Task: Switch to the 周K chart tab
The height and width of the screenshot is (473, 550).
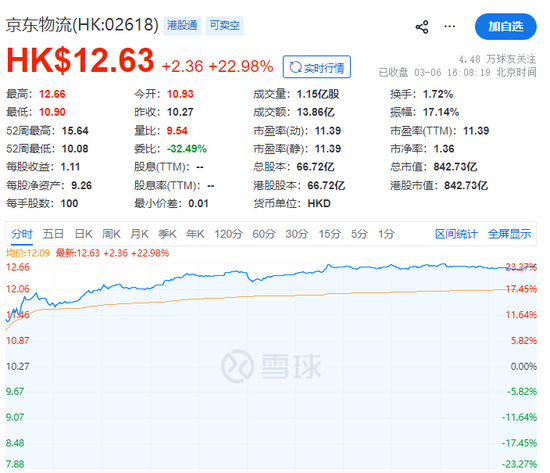Action: coord(111,234)
